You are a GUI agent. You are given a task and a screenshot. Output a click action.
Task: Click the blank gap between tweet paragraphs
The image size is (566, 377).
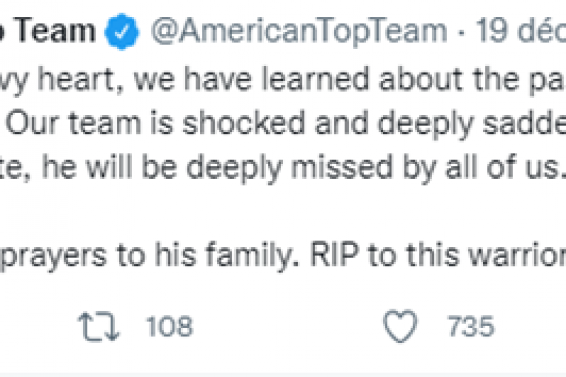tap(283, 212)
